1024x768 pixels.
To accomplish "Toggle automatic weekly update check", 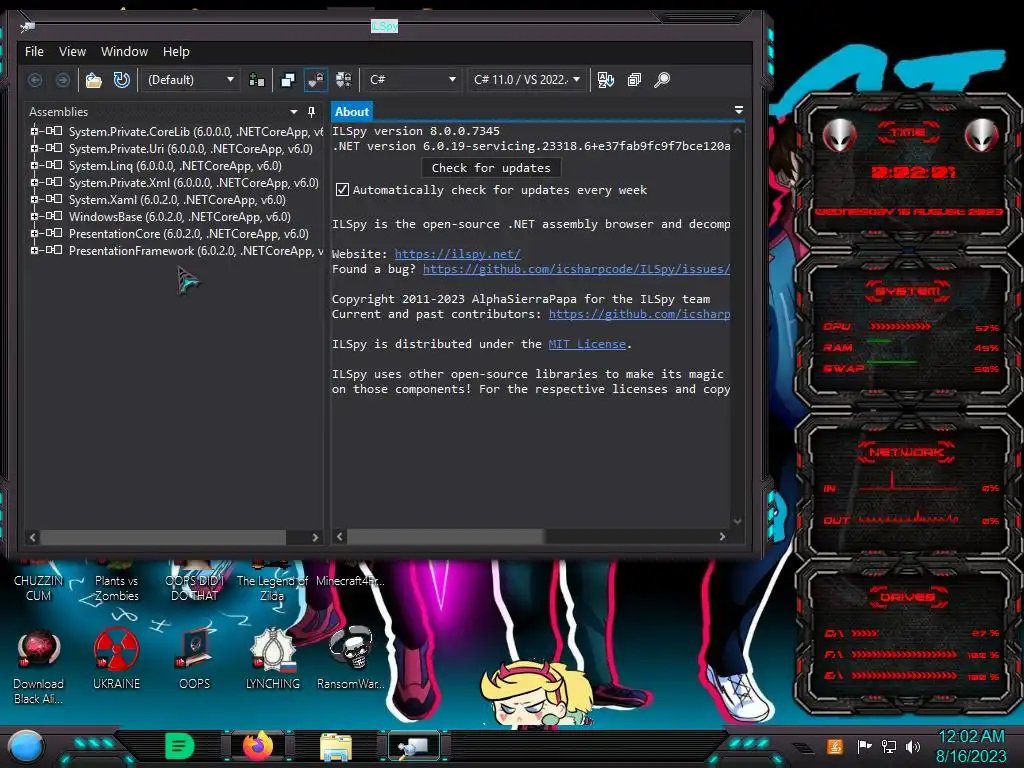I will point(342,190).
